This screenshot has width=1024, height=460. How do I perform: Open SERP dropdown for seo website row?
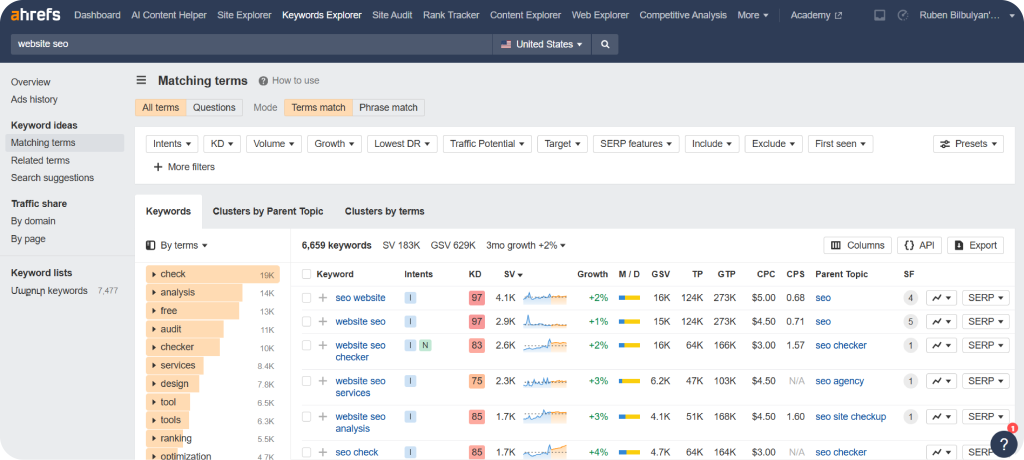tap(985, 298)
